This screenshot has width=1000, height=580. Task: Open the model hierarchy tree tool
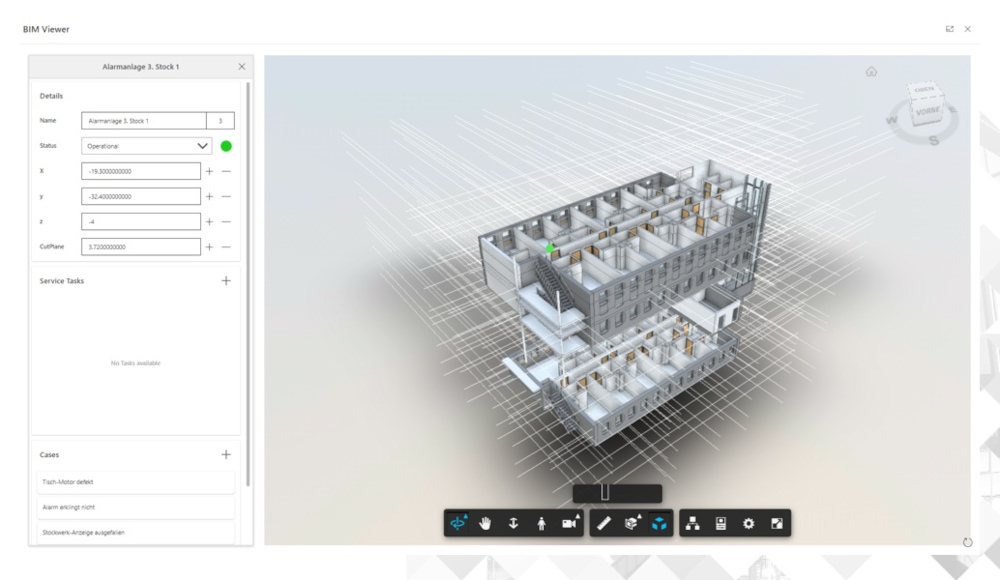click(694, 522)
